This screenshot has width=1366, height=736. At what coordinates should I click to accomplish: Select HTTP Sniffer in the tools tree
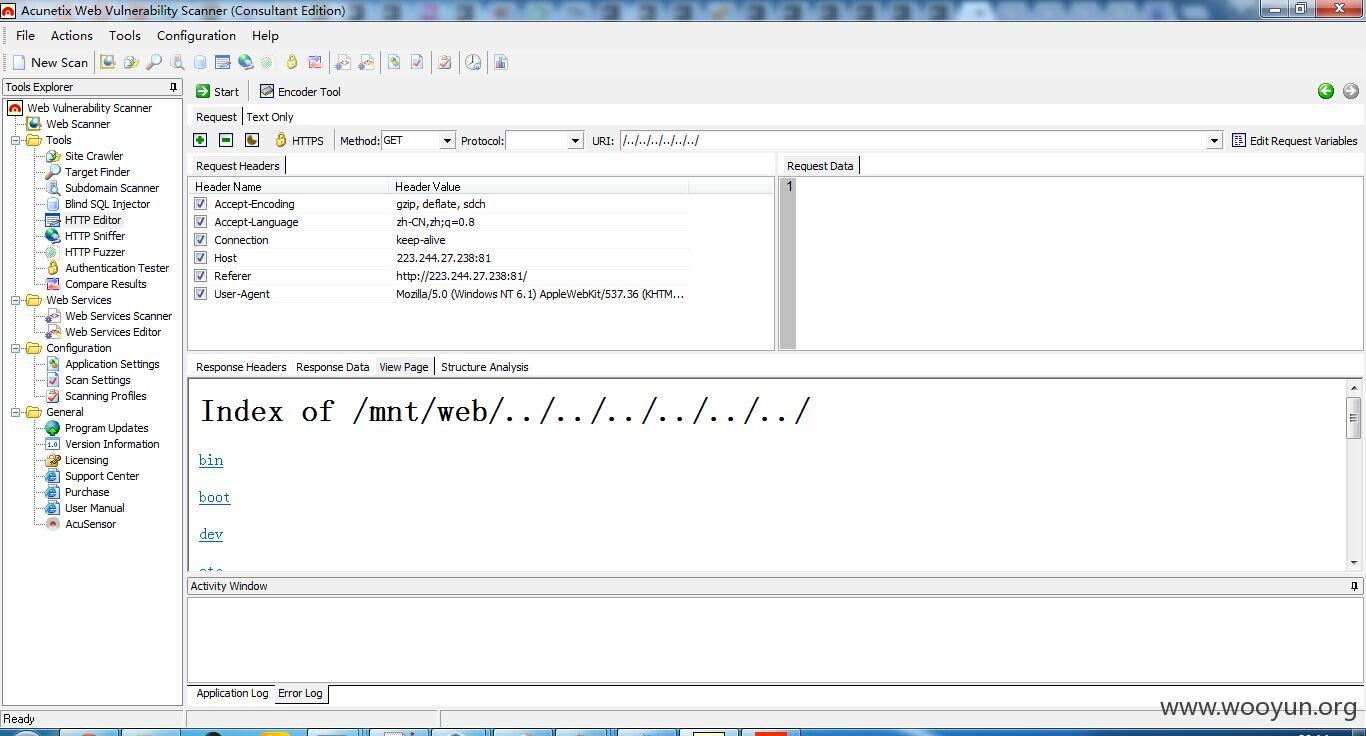95,236
